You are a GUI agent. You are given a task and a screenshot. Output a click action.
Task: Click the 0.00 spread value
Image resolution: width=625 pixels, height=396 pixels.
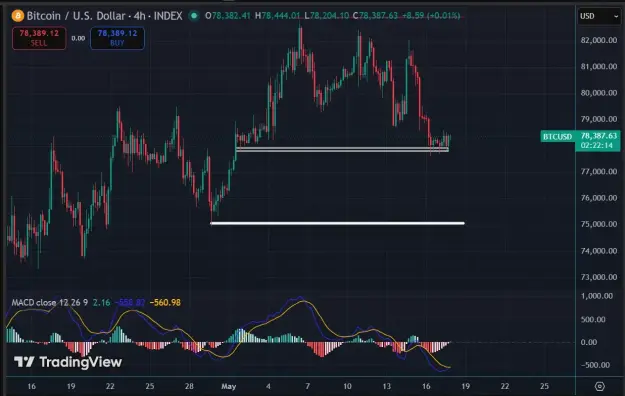tap(78, 38)
